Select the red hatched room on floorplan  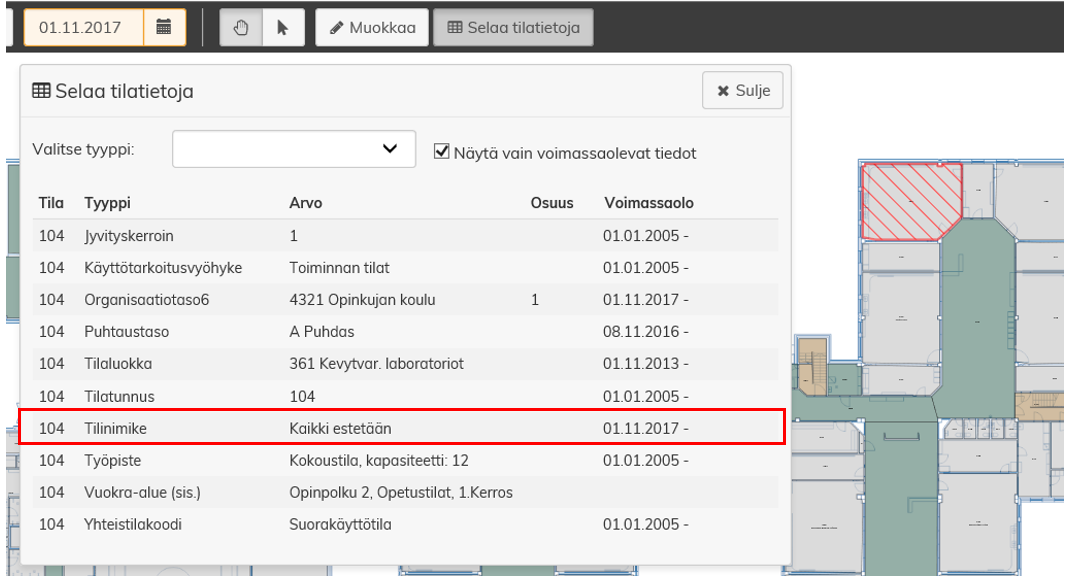click(908, 200)
